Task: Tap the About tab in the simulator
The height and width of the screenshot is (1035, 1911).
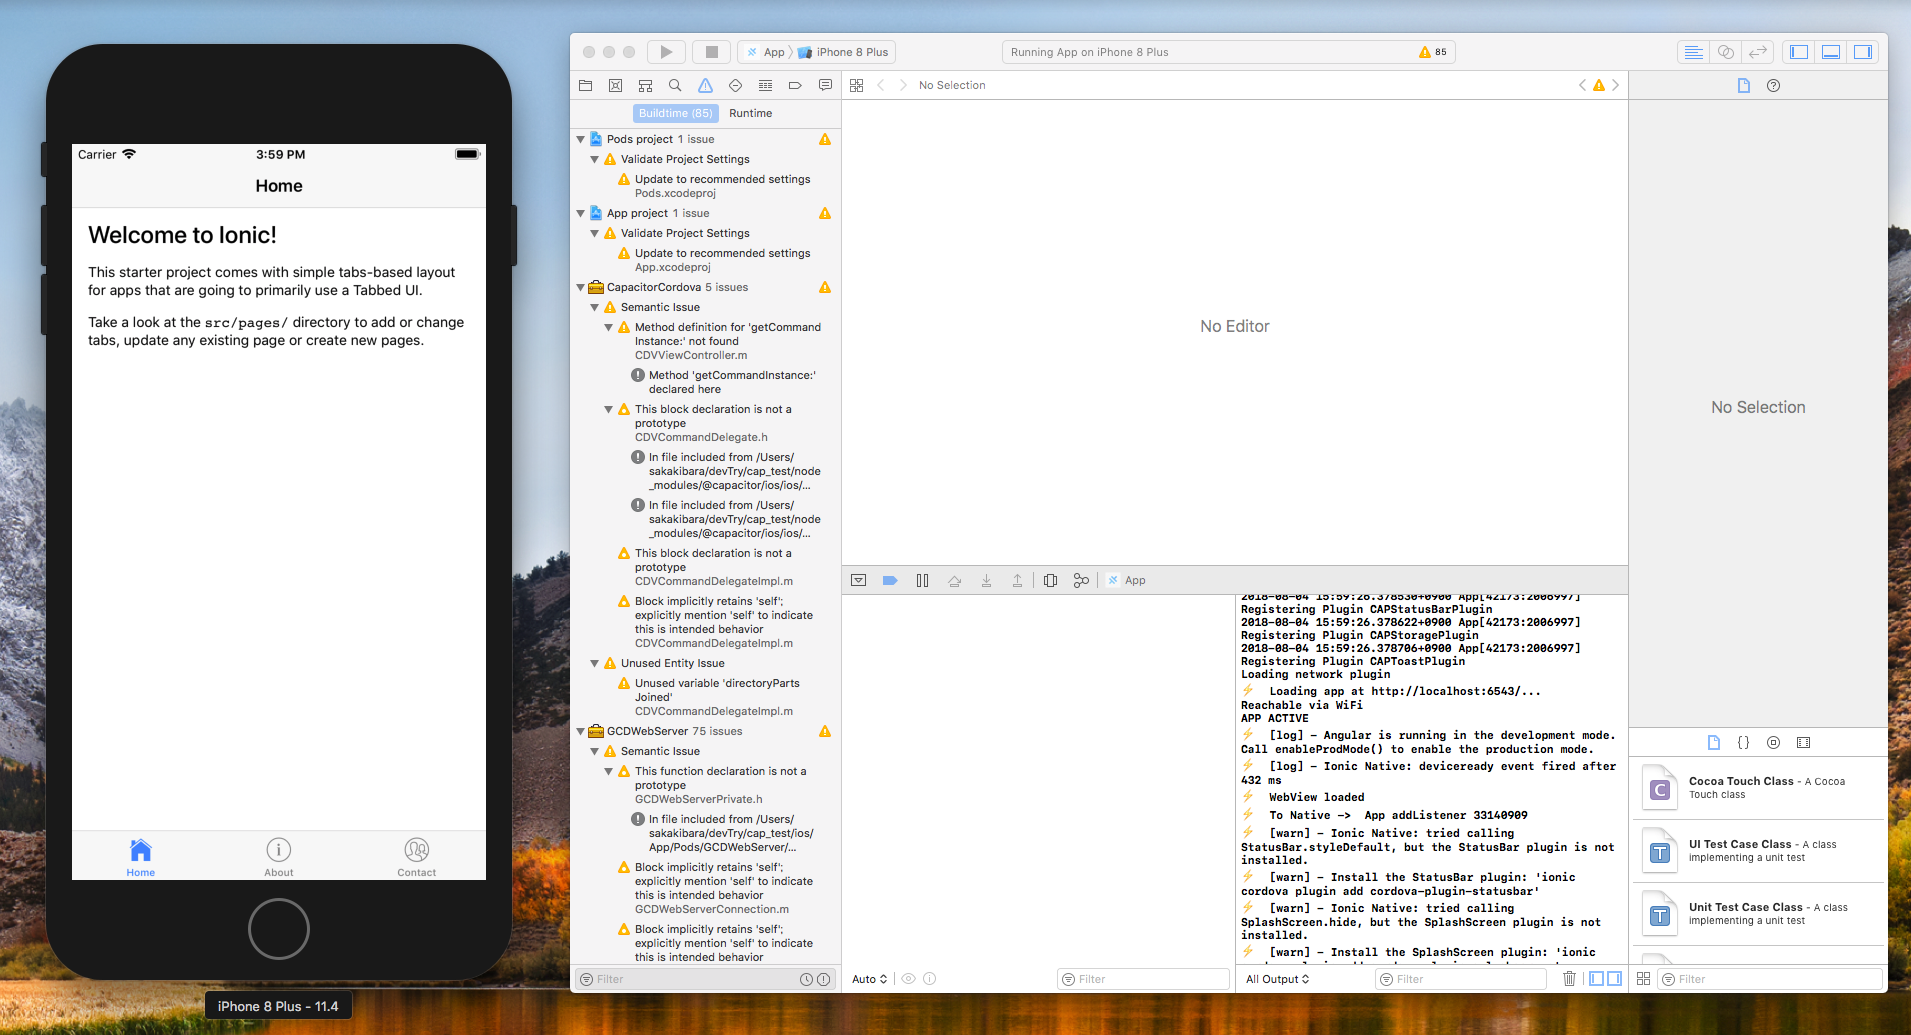Action: pyautogui.click(x=278, y=856)
